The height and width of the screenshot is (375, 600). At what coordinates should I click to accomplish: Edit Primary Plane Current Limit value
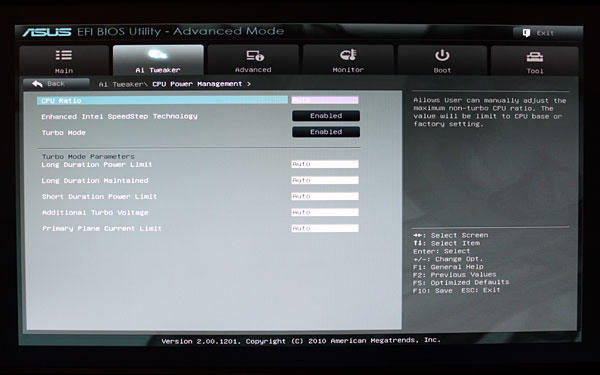(325, 228)
